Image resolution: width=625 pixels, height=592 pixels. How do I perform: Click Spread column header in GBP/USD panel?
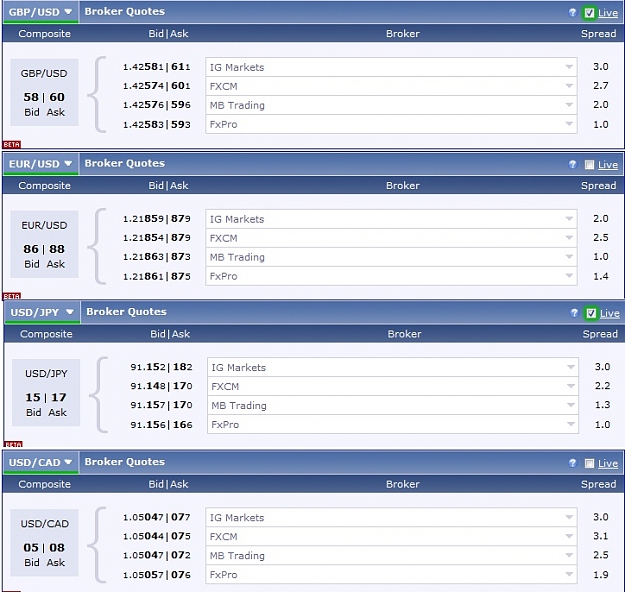598,33
